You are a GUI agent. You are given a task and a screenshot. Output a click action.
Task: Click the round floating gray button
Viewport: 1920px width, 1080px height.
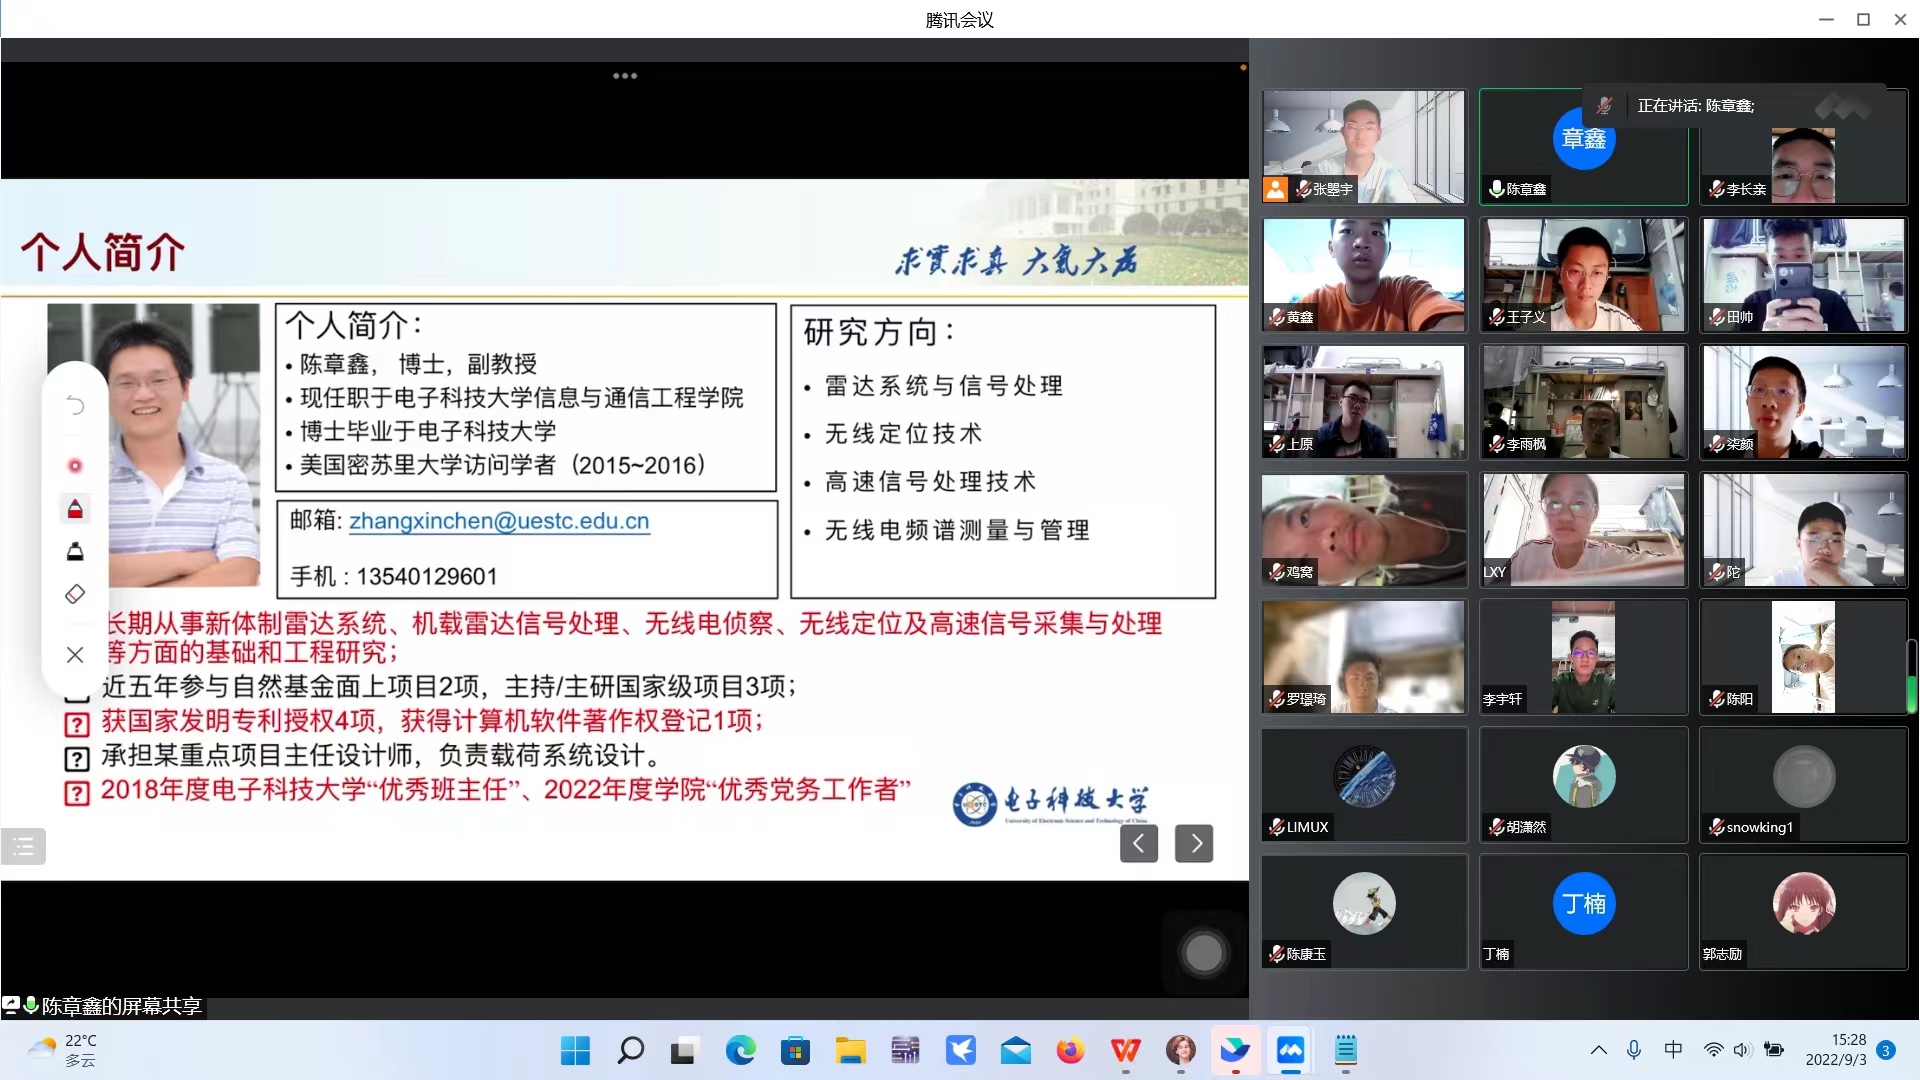[1203, 953]
